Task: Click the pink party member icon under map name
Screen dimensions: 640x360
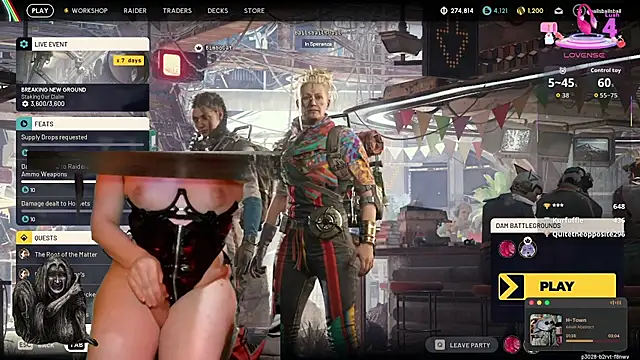Action: [507, 249]
